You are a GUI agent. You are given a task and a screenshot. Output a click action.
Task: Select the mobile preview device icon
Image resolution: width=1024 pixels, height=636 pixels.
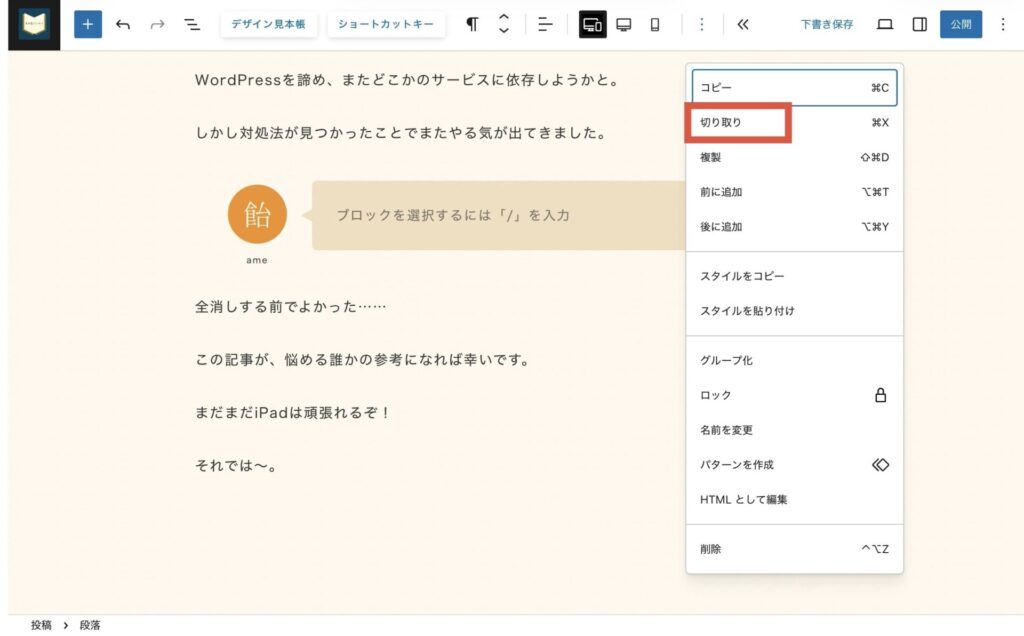[655, 24]
